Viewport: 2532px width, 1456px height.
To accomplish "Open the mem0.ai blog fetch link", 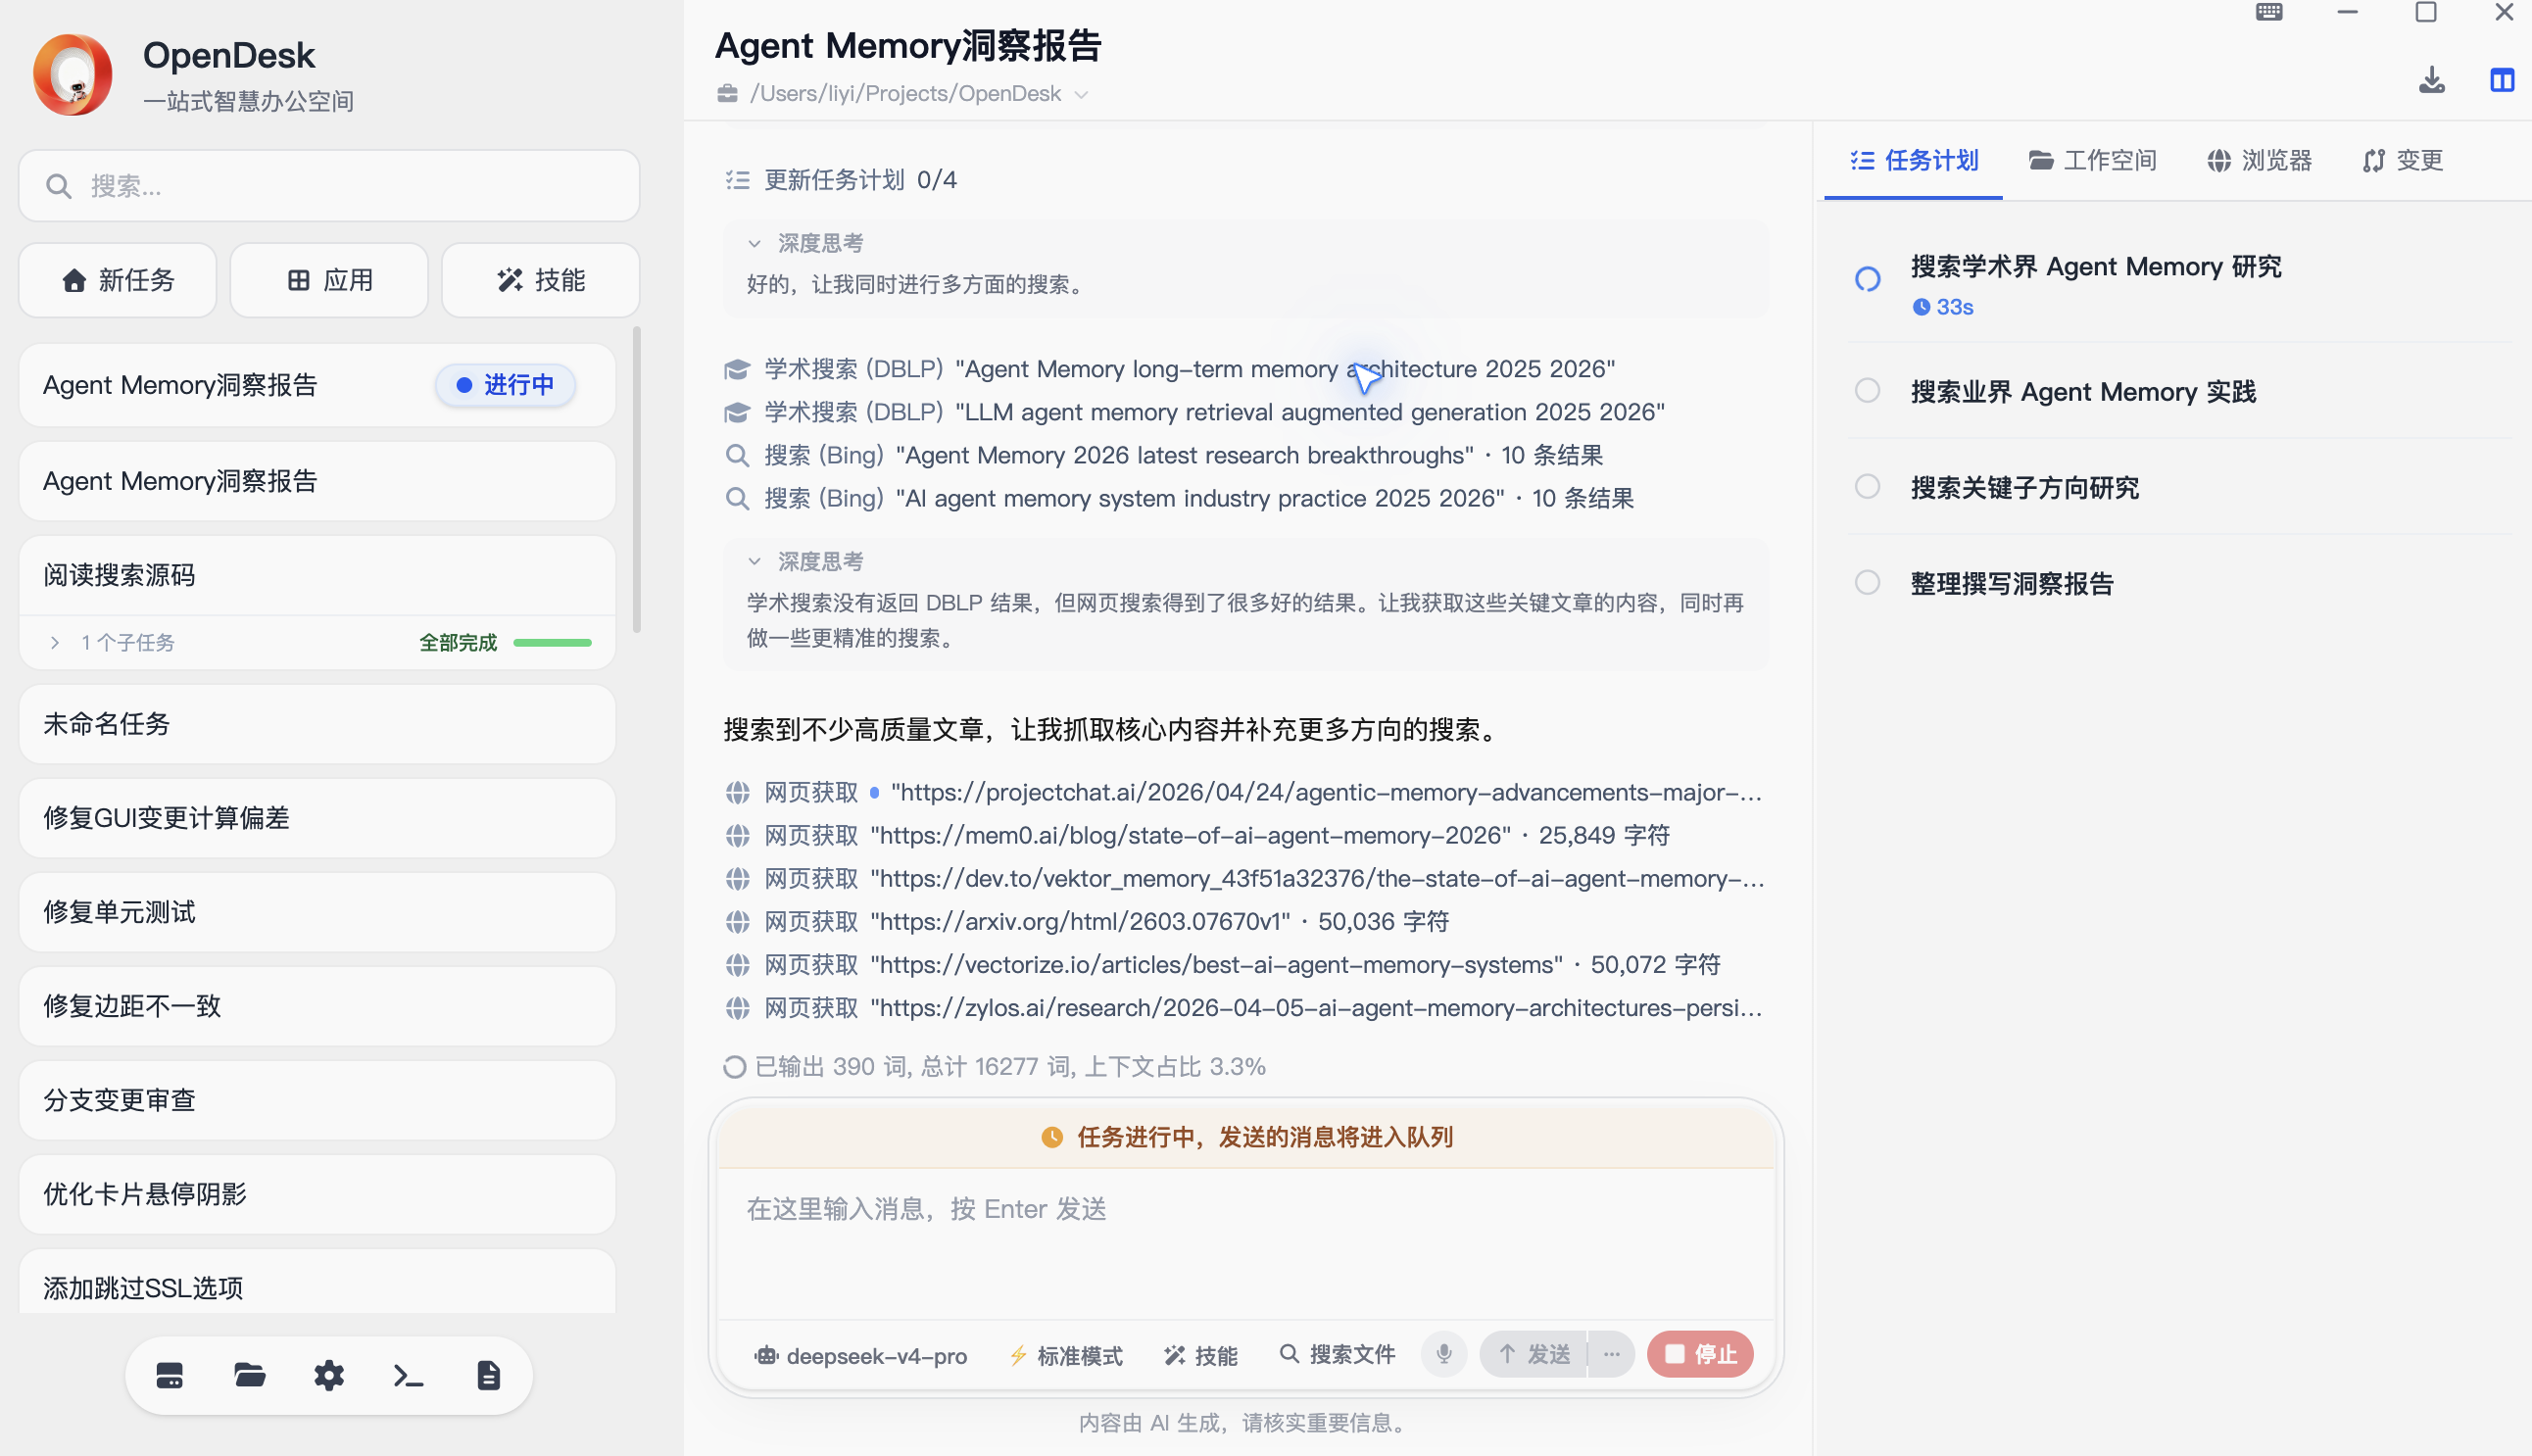I will [1190, 835].
